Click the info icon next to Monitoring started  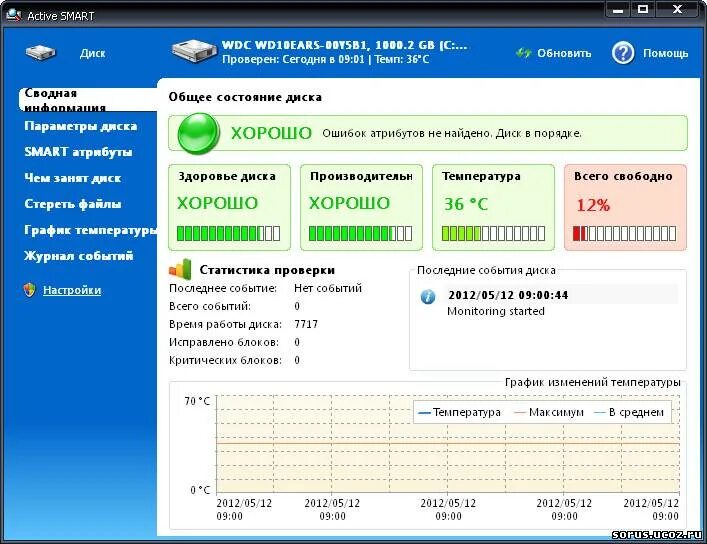point(428,296)
